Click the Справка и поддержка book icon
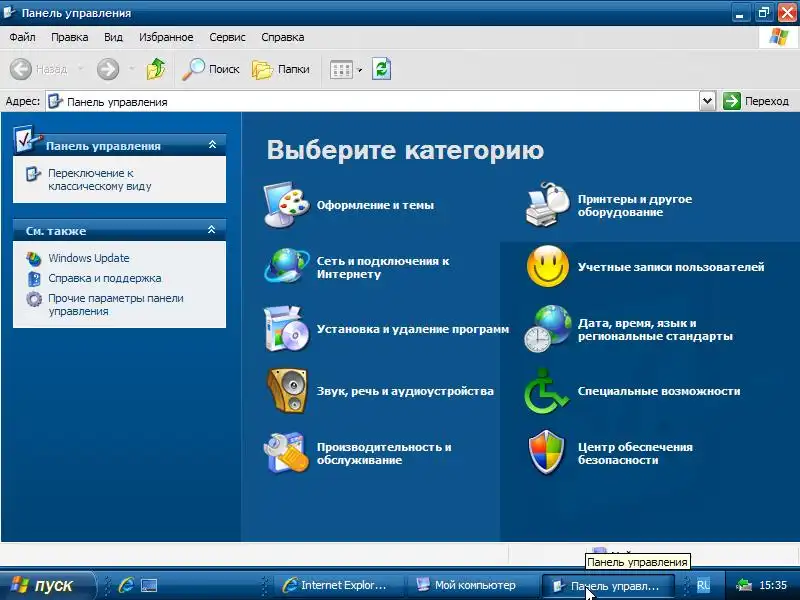Screen dimensions: 800x600 (34, 279)
